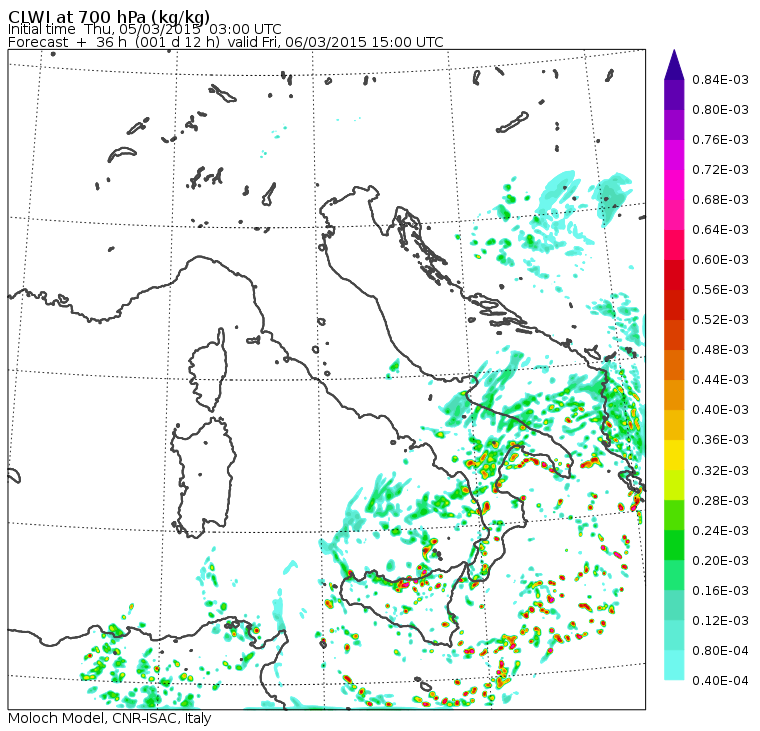Click legend band between 0.60E-03 and 0.56E-03

(x=674, y=275)
